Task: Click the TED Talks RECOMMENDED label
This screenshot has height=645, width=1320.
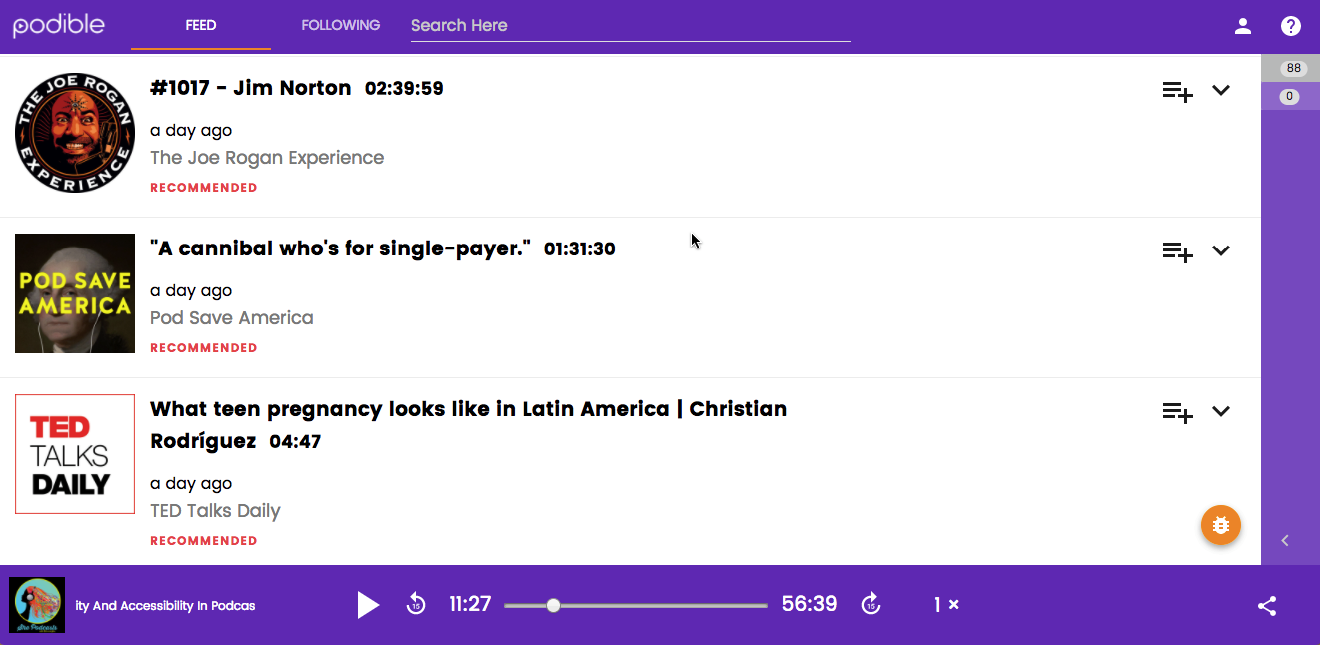Action: pyautogui.click(x=204, y=541)
